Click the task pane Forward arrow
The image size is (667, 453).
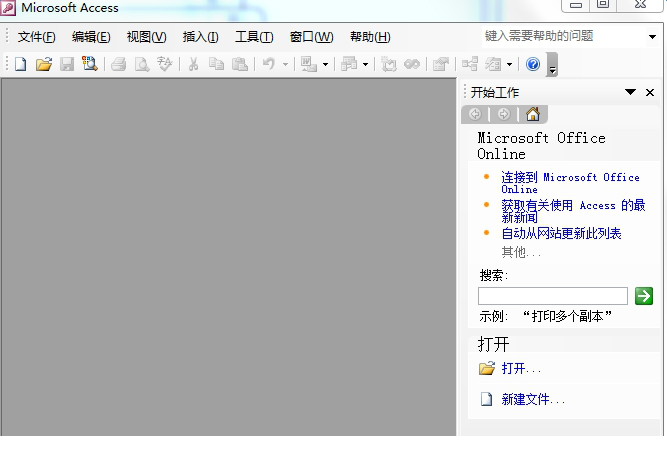504,114
